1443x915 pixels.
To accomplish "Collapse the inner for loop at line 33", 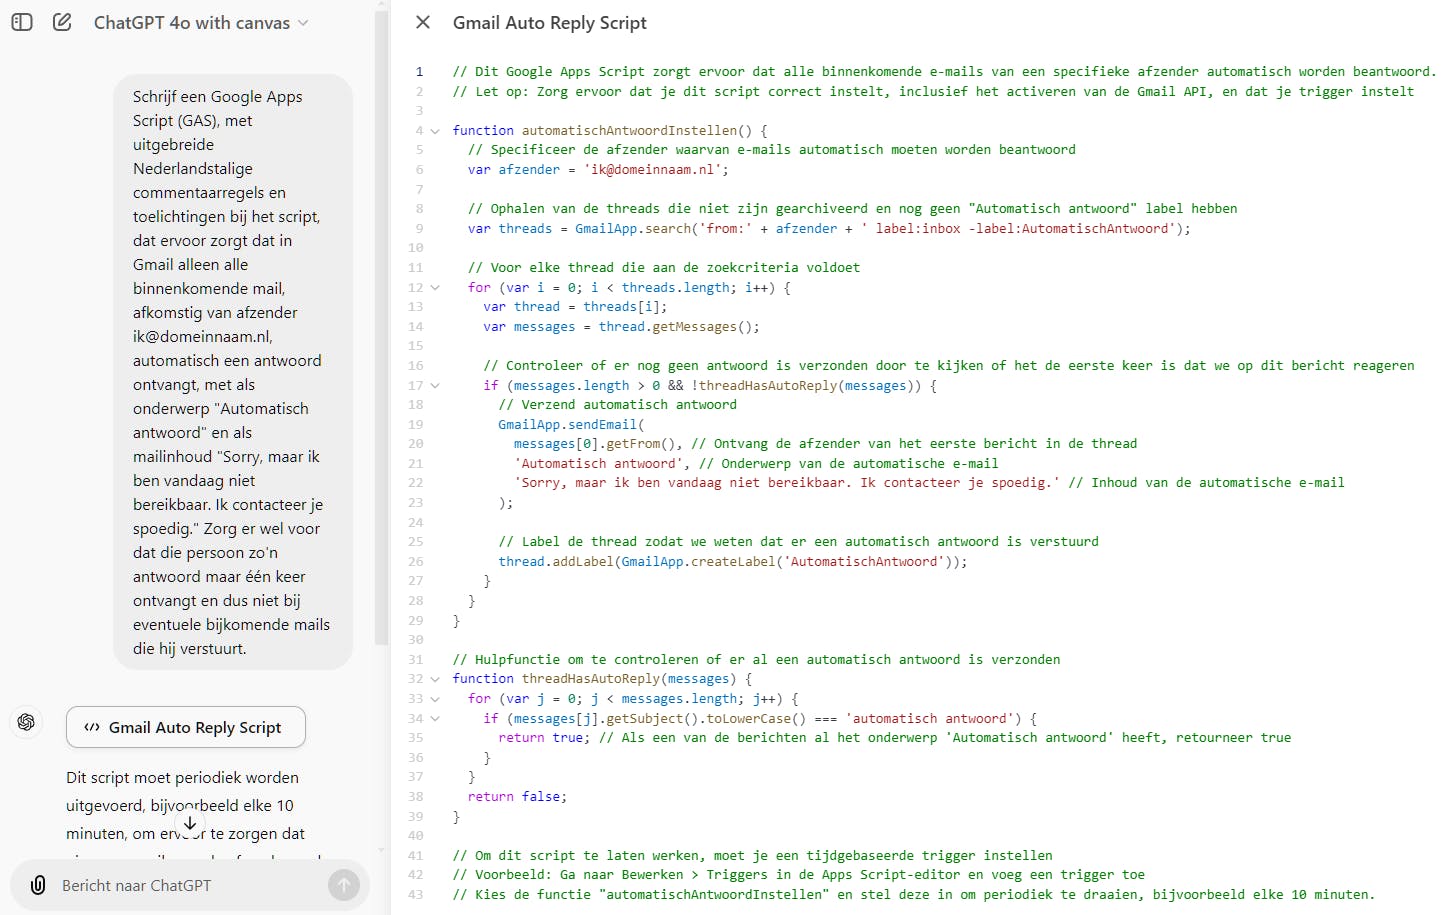I will pos(435,699).
